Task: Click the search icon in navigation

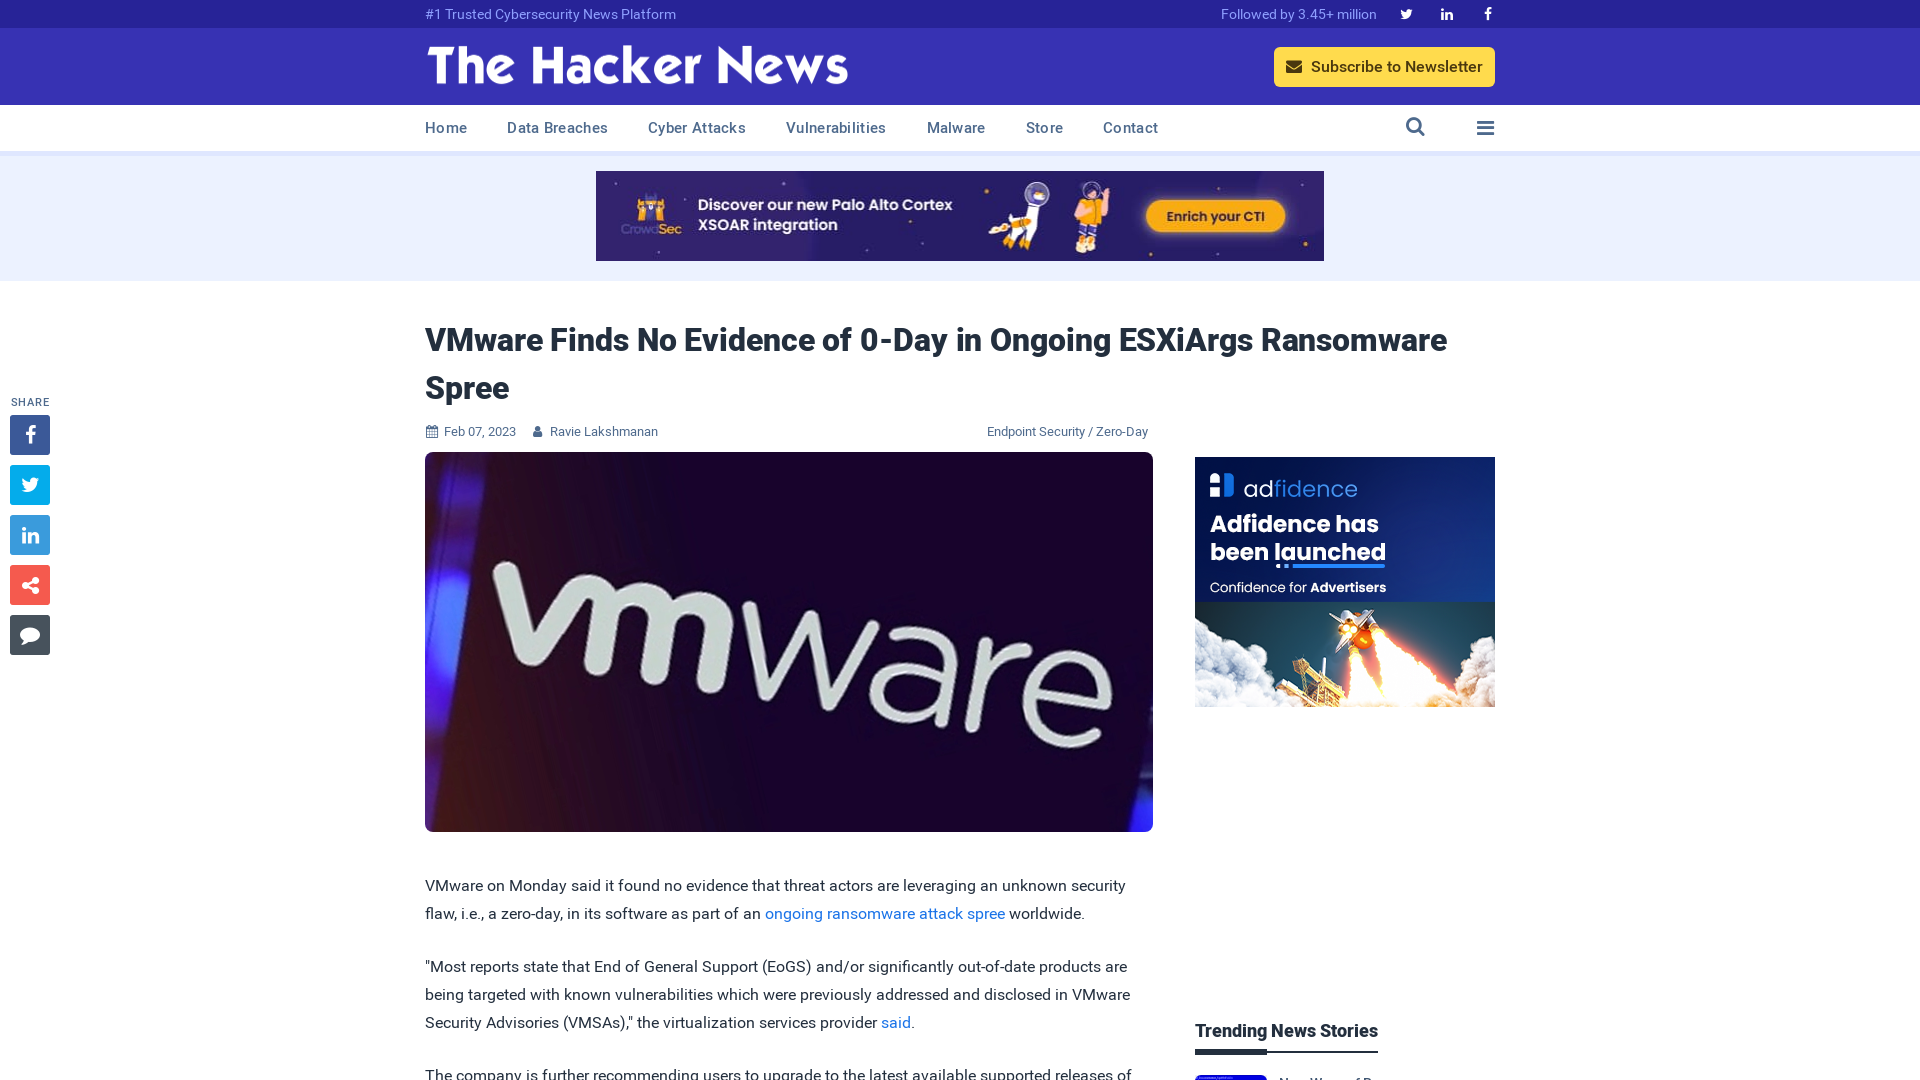Action: [1415, 127]
